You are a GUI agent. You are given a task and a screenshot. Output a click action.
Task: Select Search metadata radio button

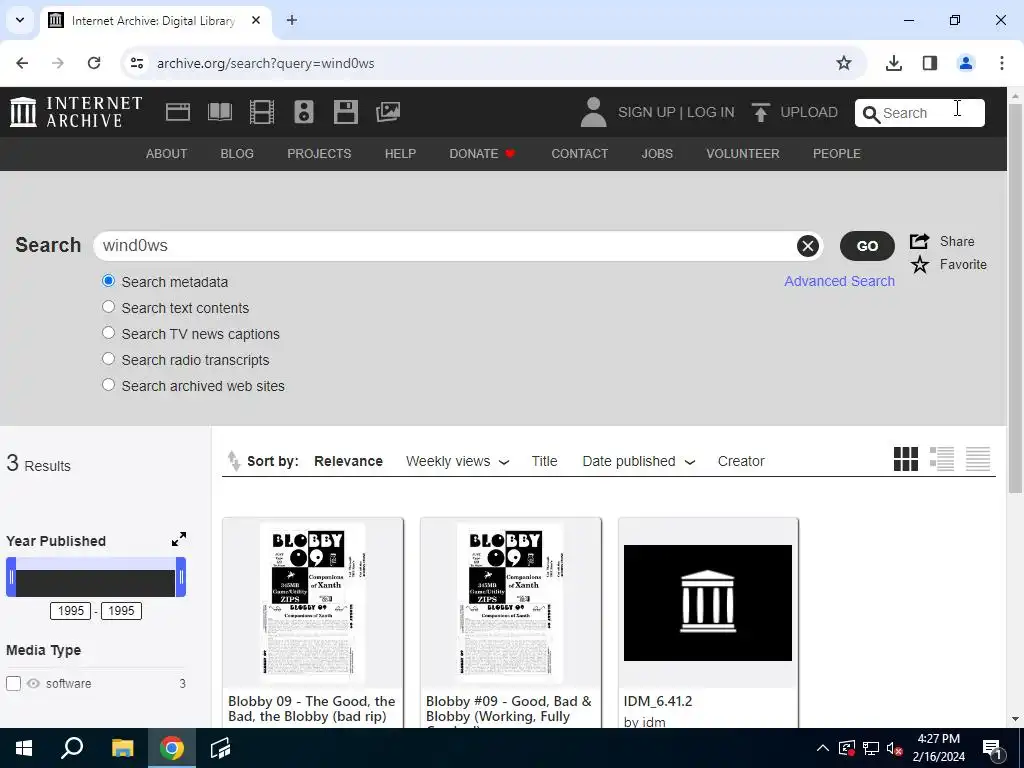[108, 281]
